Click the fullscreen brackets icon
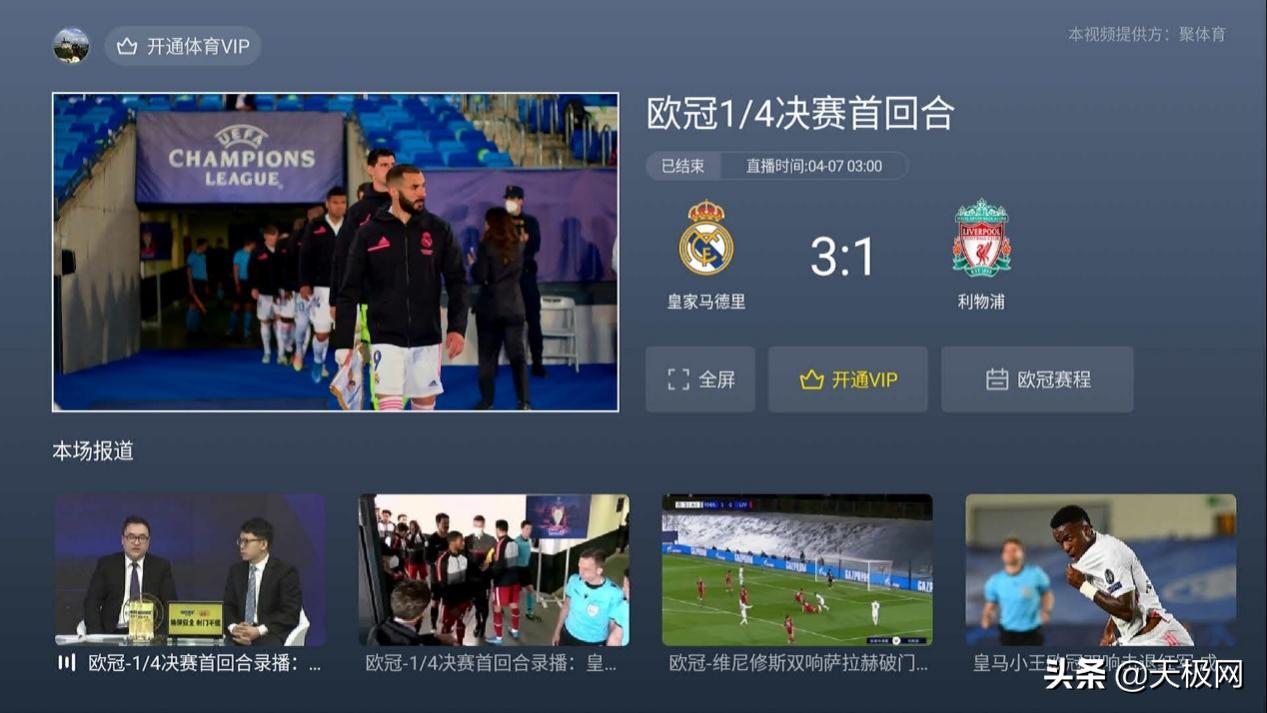The height and width of the screenshot is (713, 1267). click(679, 379)
